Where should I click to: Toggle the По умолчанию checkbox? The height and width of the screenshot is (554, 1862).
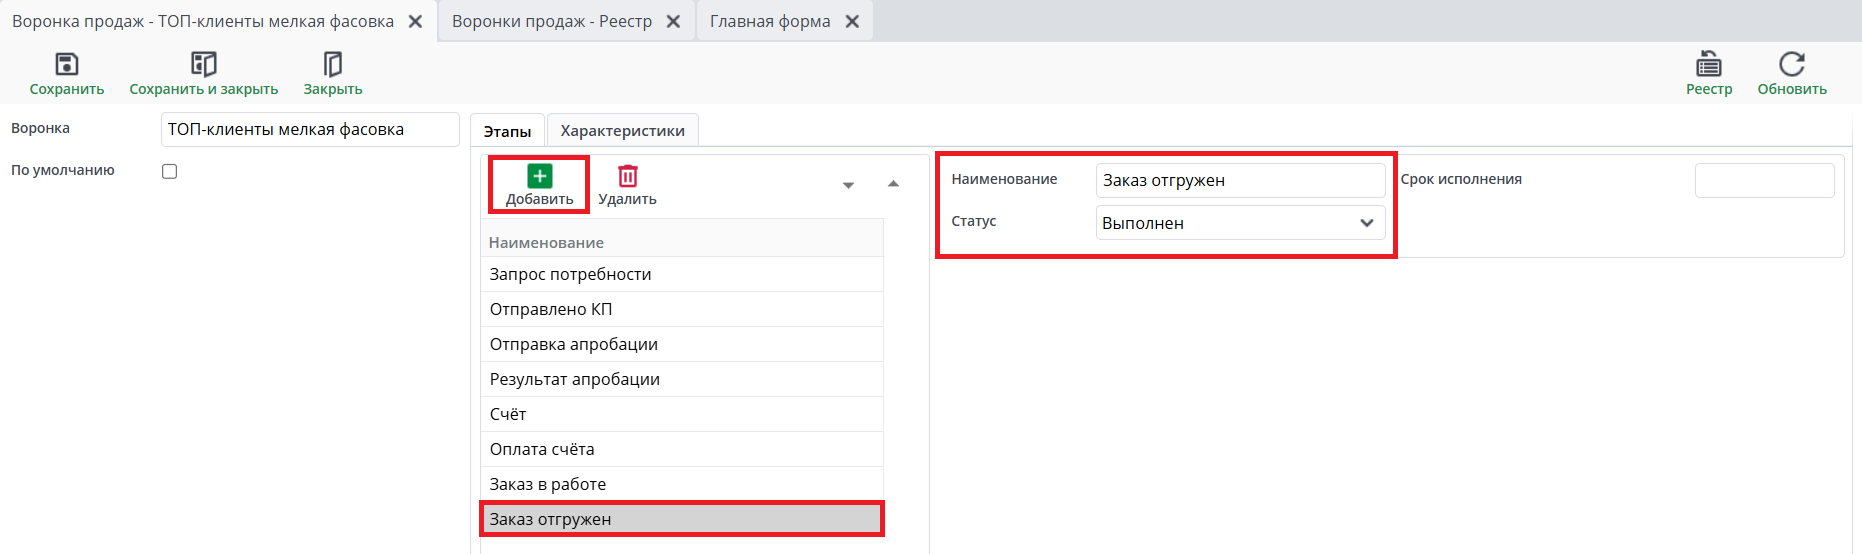[x=170, y=171]
